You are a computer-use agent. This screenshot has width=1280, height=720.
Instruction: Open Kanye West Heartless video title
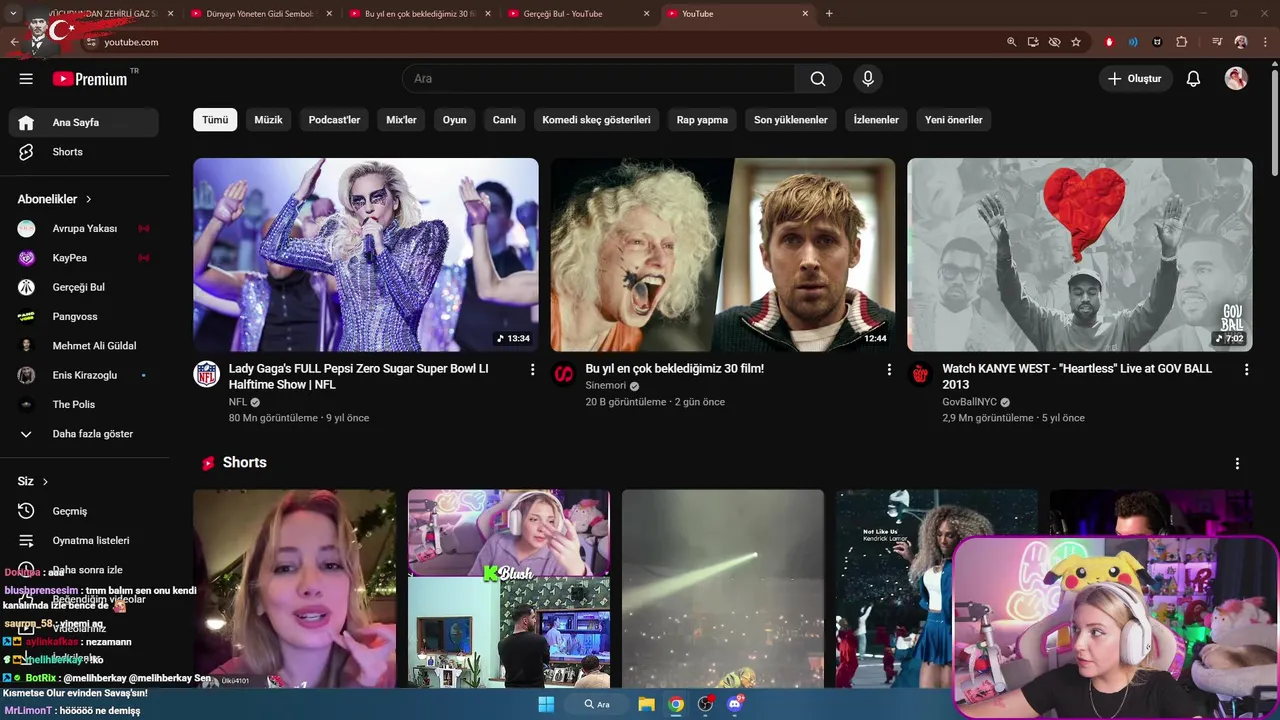(1077, 376)
